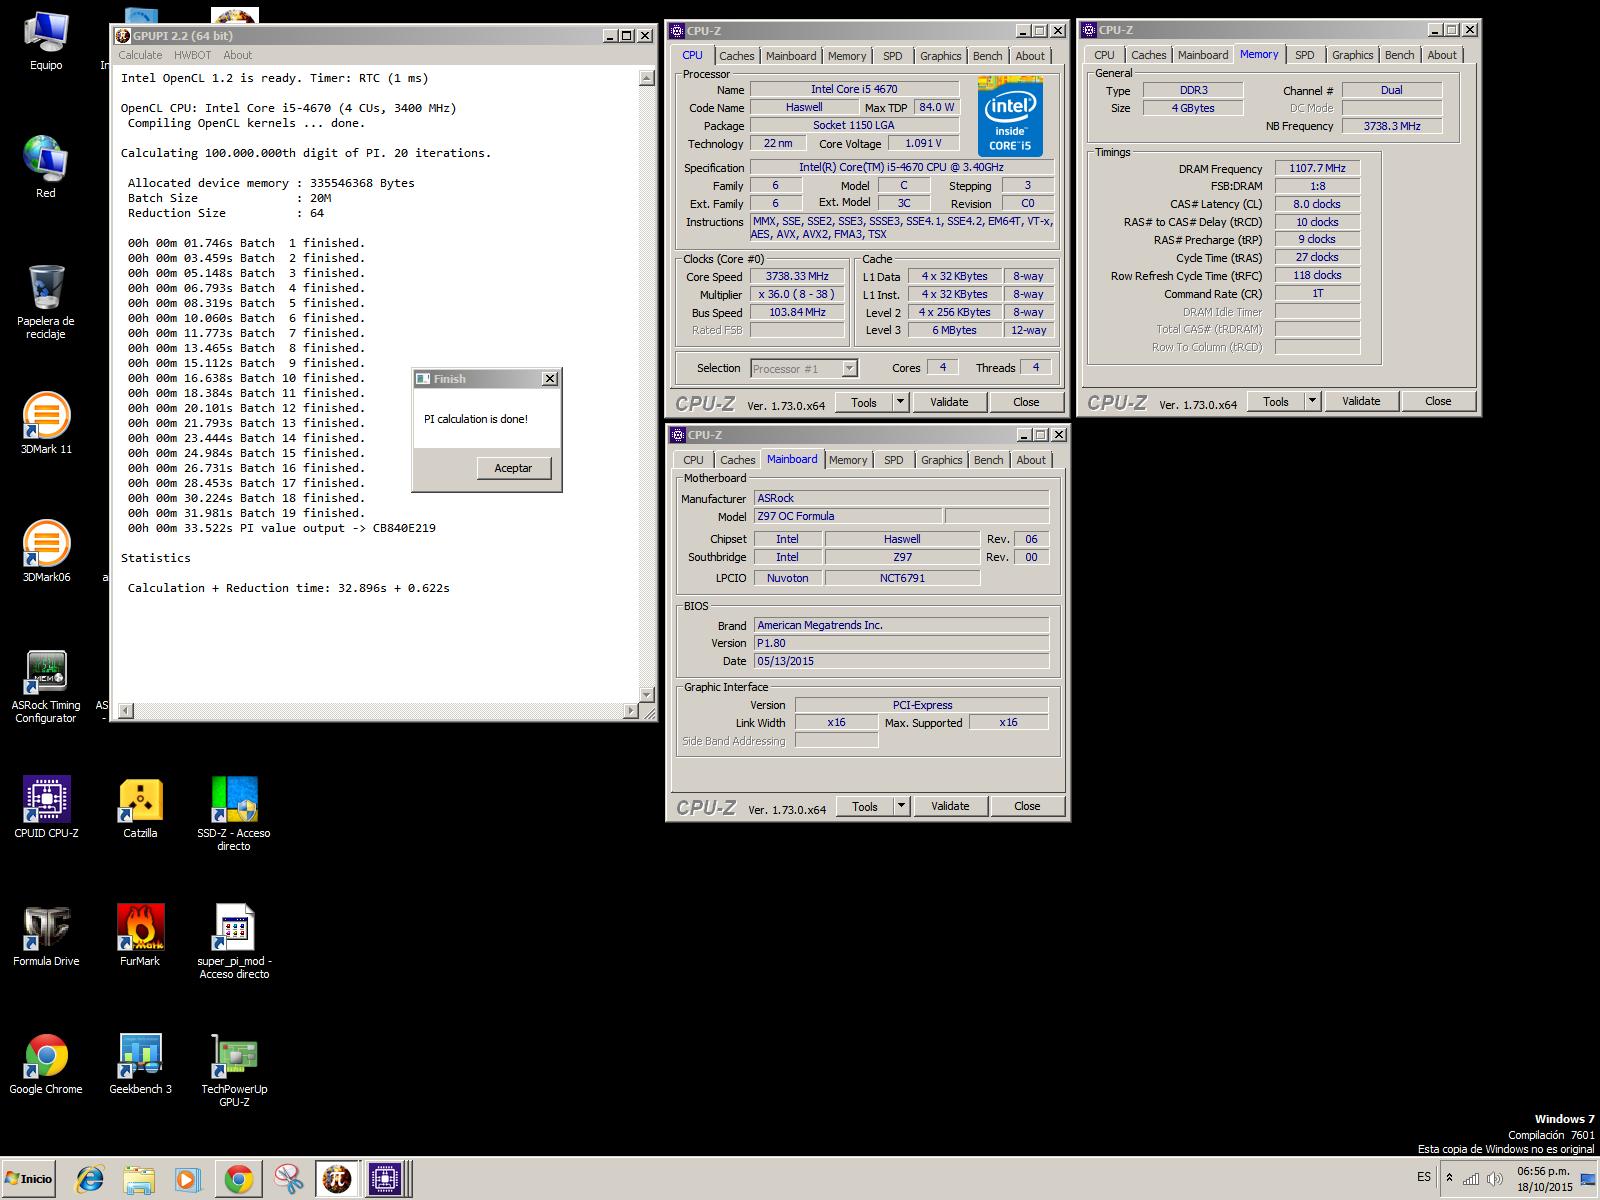Open the Geekbench 3 shortcut
The height and width of the screenshot is (1200, 1600).
[x=140, y=1063]
